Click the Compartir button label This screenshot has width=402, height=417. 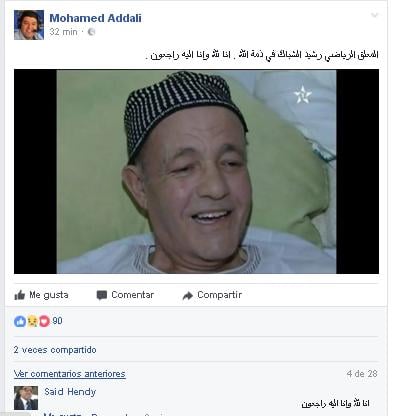[x=219, y=295]
